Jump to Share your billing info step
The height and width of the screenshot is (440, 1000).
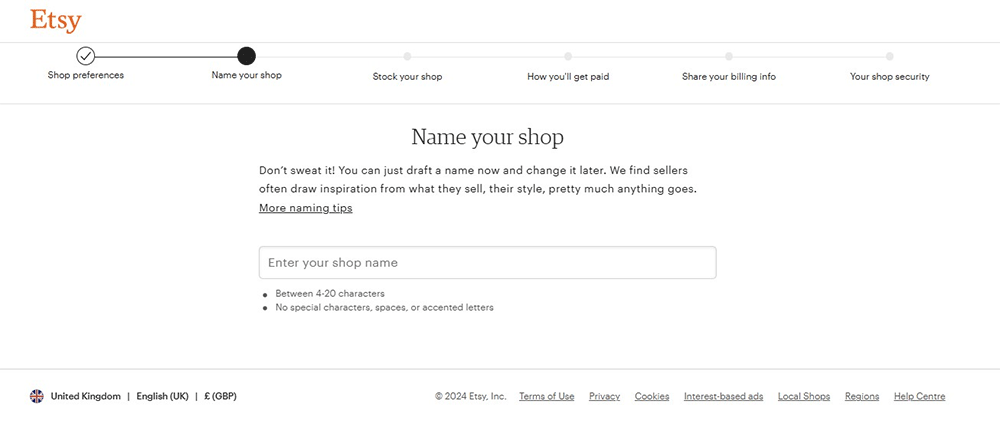point(728,76)
